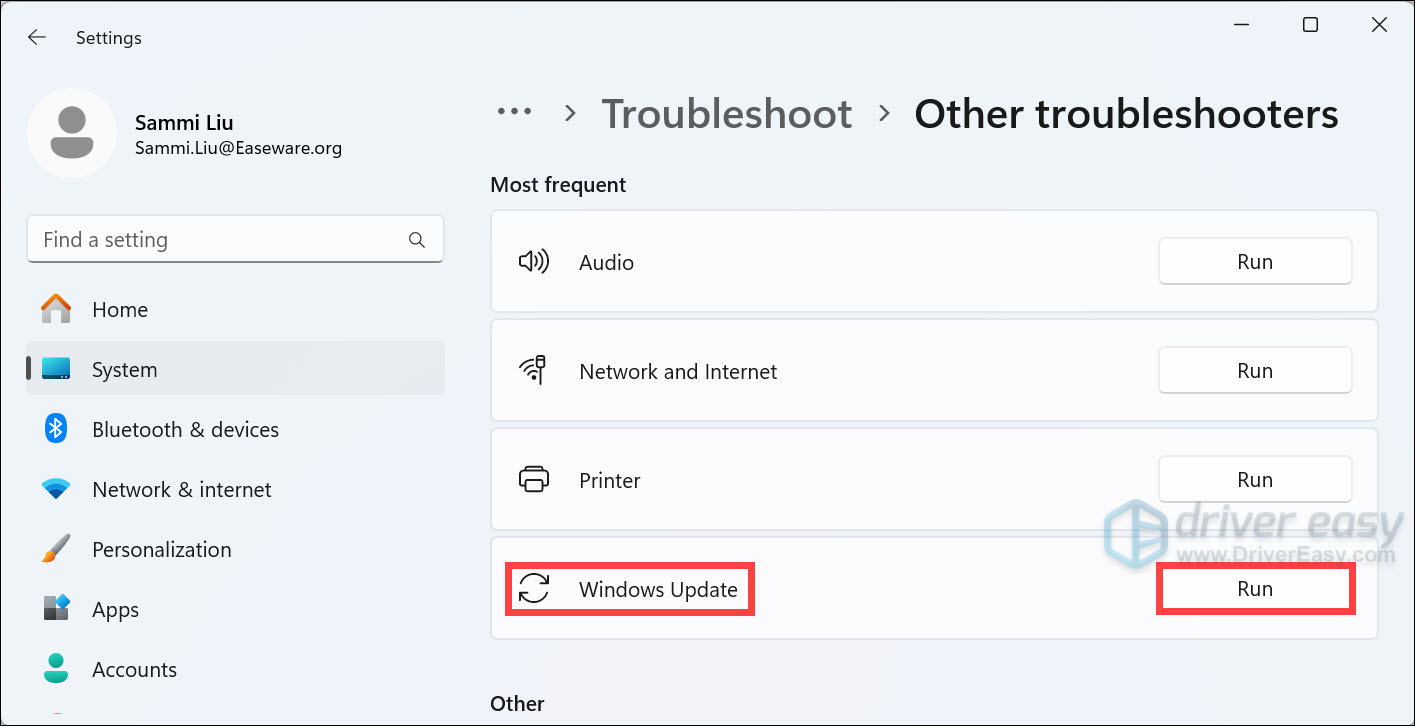Open Accounts settings category
Viewport: 1415px width, 726px height.
pos(134,670)
